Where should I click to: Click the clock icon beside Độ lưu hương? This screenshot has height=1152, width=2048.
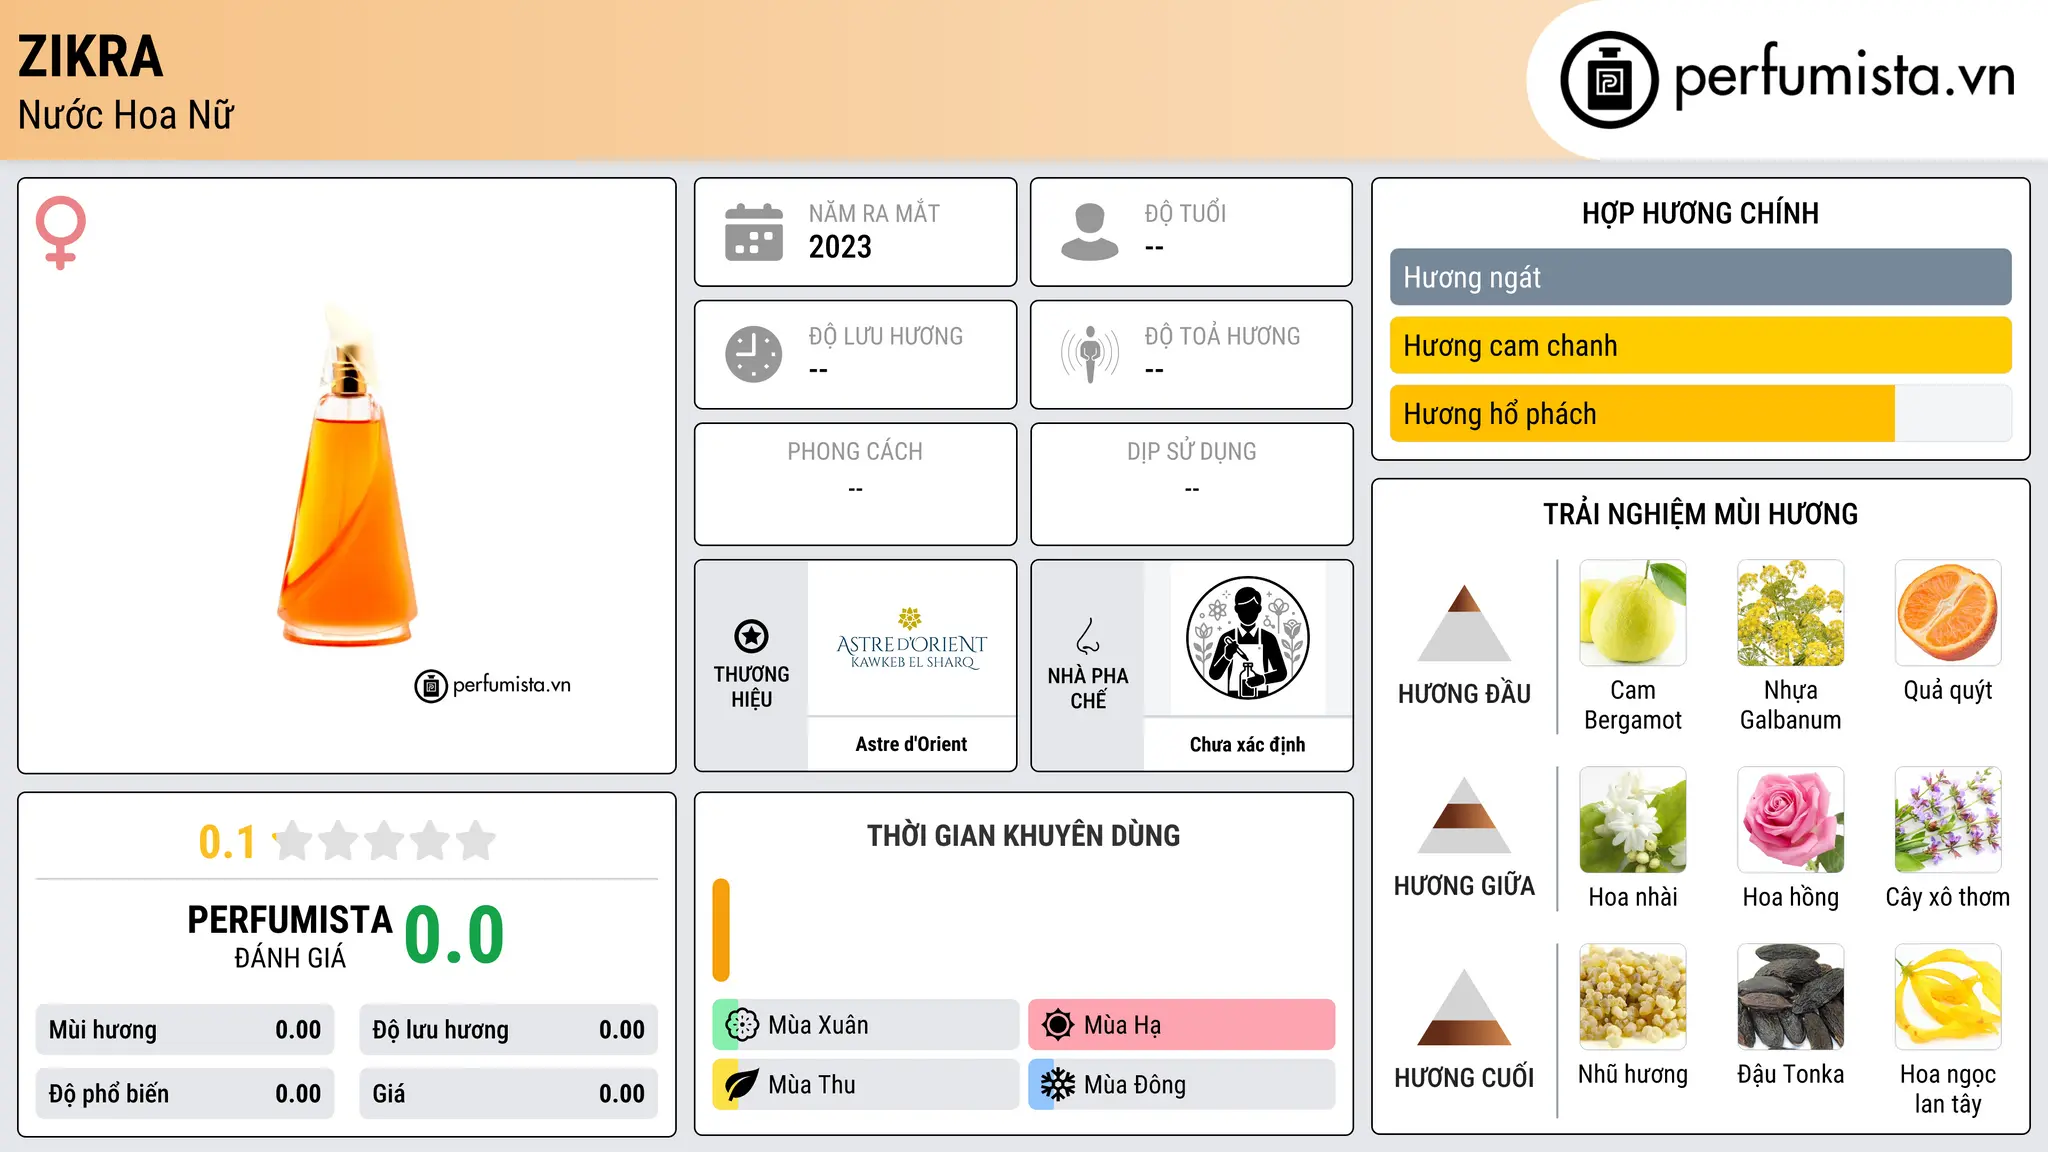[x=754, y=354]
